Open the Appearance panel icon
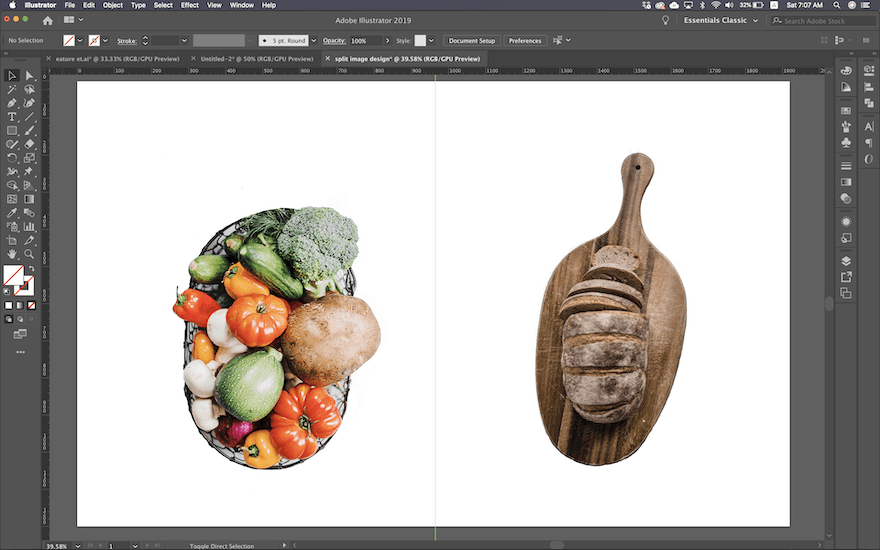This screenshot has width=880, height=550. pos(846,220)
